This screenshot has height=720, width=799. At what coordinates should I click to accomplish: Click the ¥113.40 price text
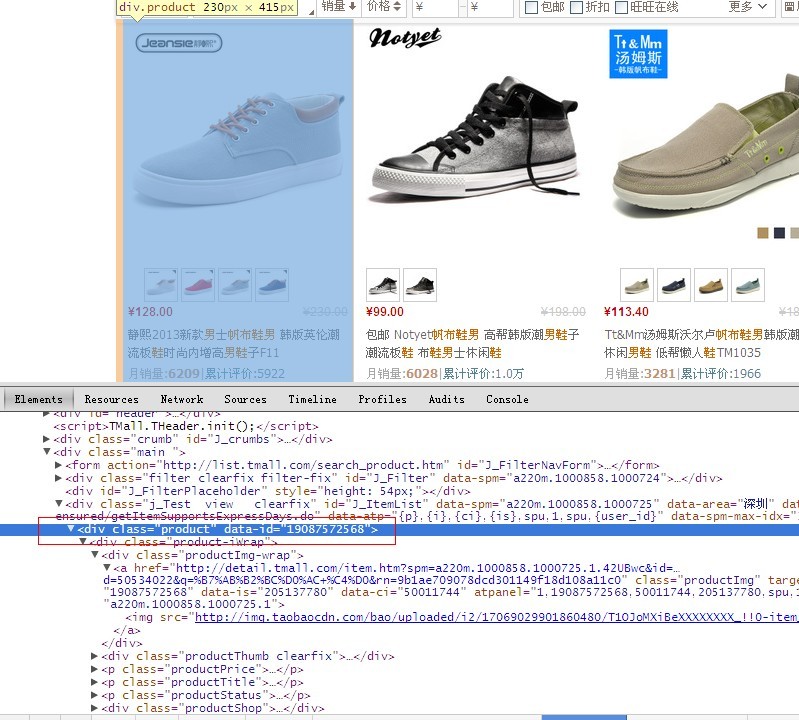626,311
